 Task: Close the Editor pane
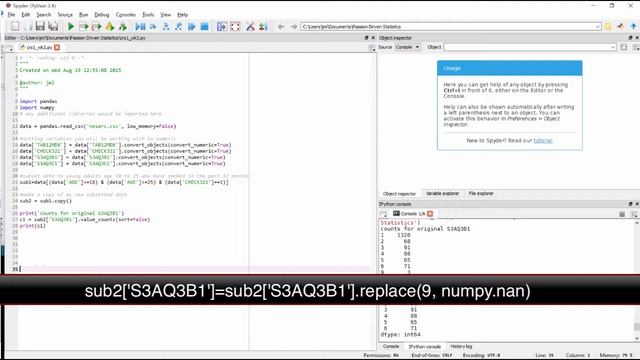[x=373, y=38]
